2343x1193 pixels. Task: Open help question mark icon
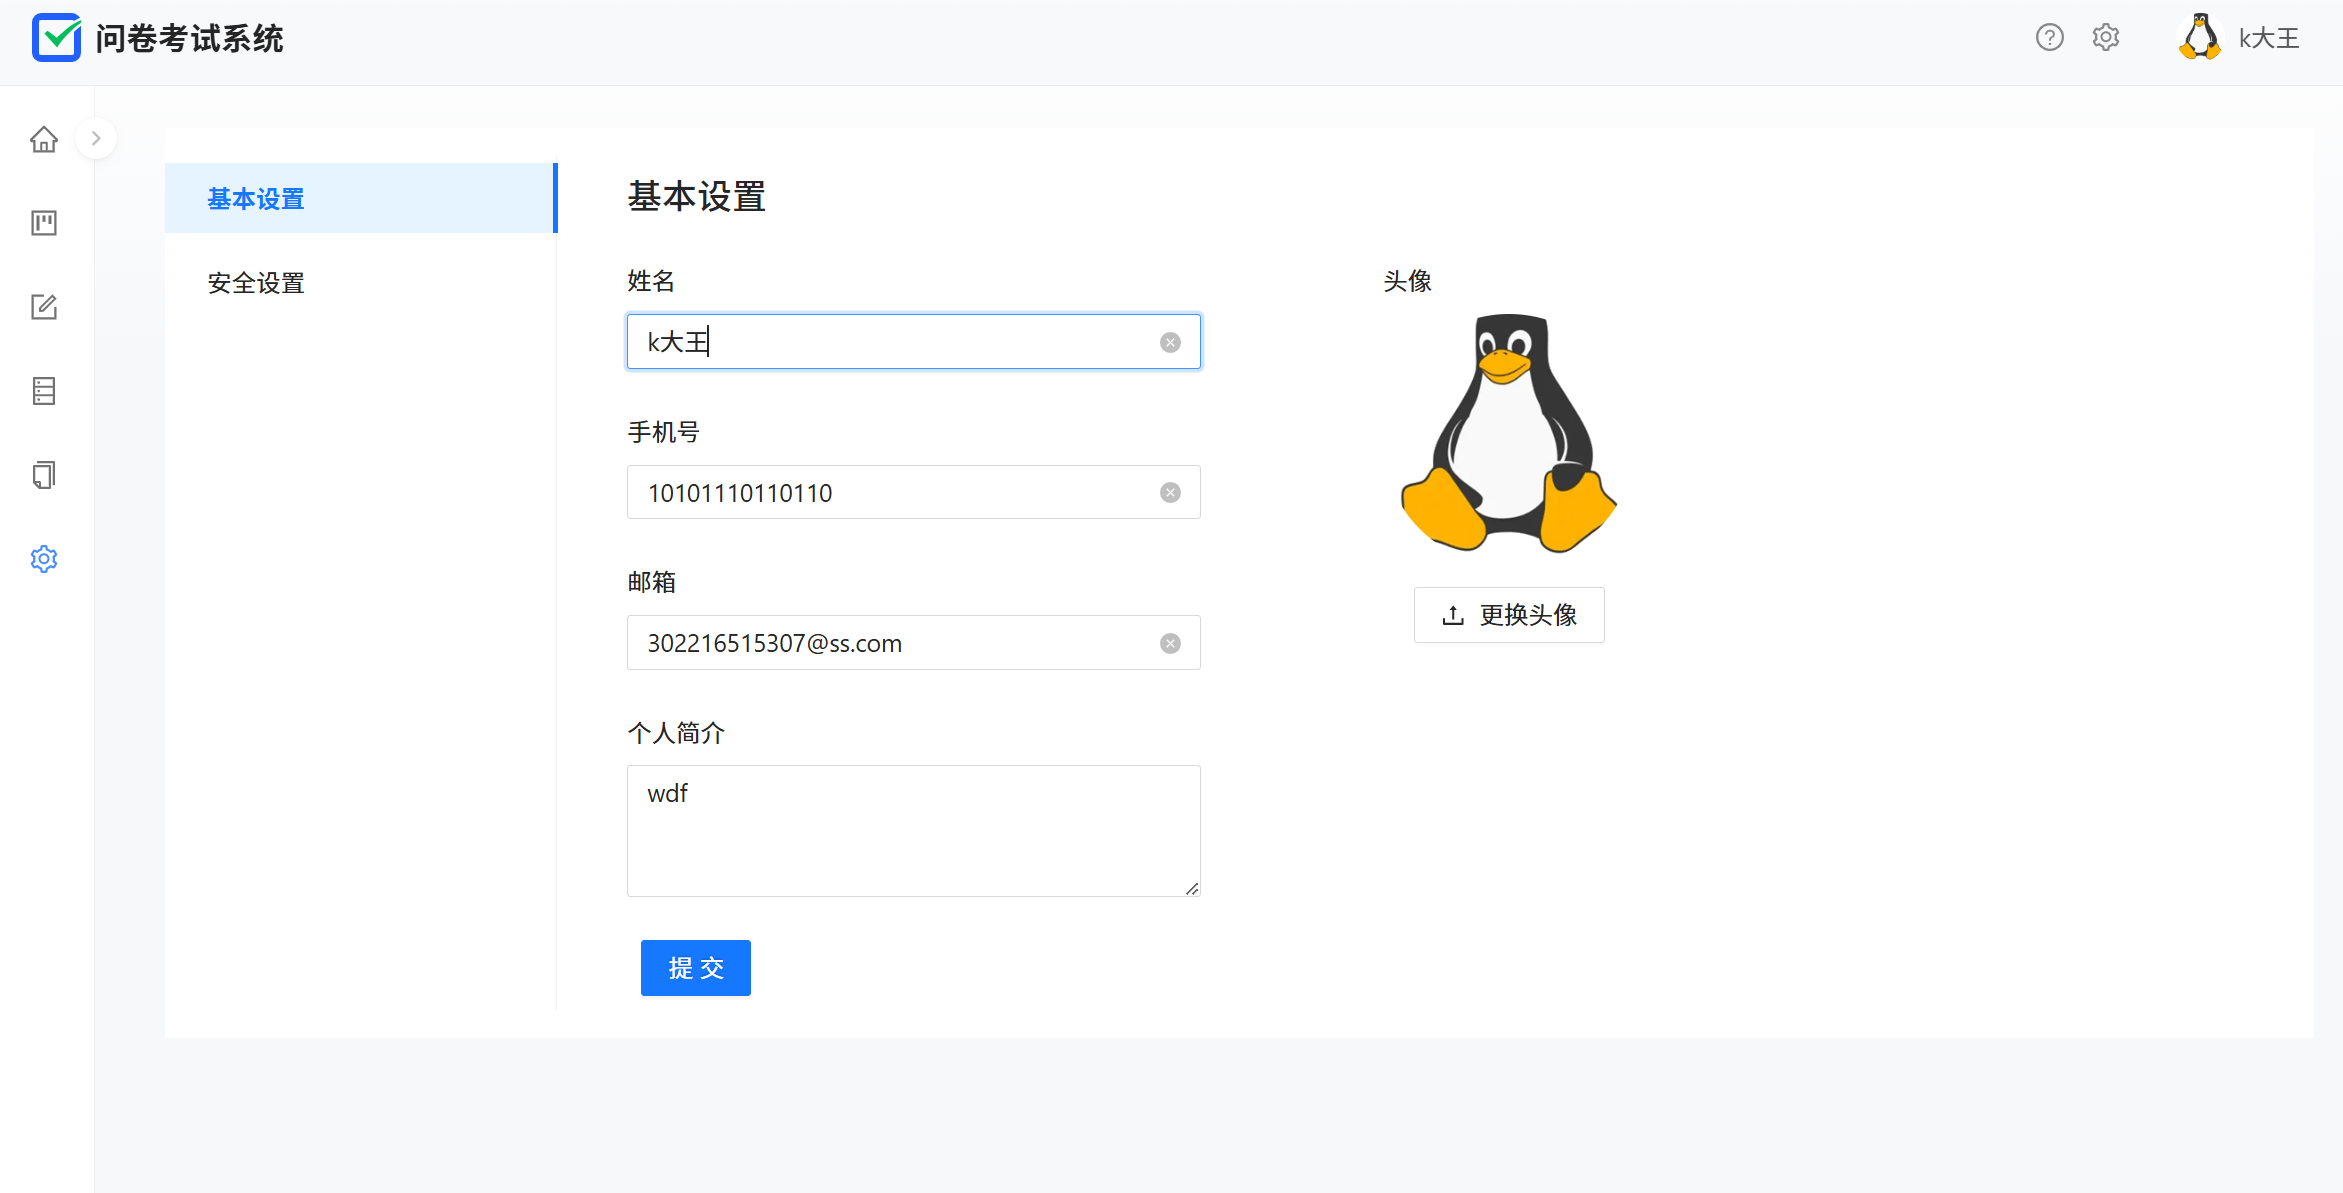(x=2049, y=38)
